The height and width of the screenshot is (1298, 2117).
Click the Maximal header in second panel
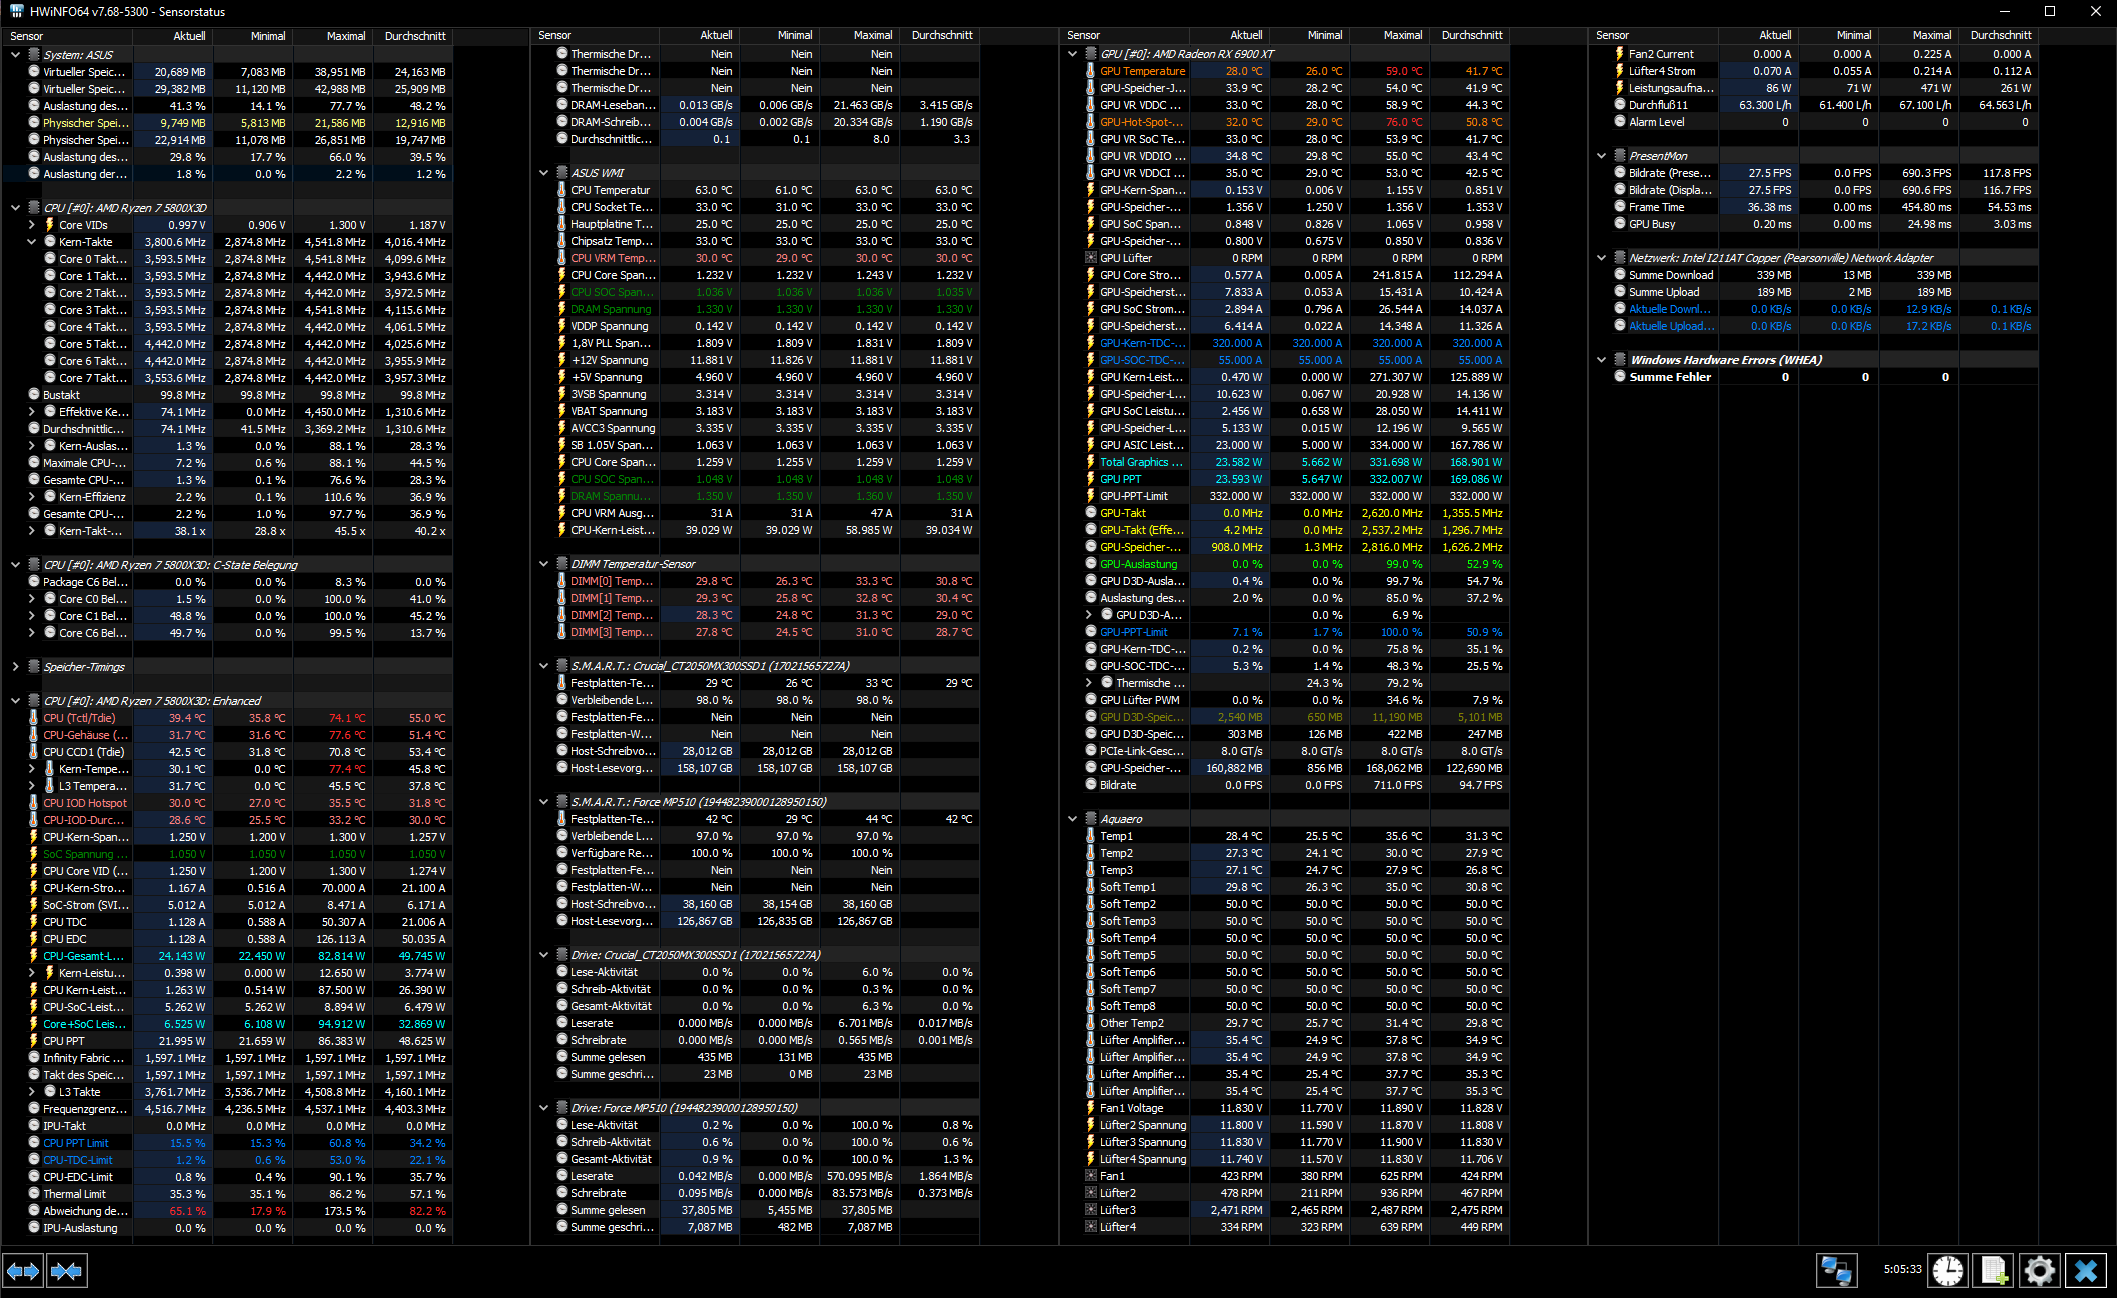click(873, 35)
